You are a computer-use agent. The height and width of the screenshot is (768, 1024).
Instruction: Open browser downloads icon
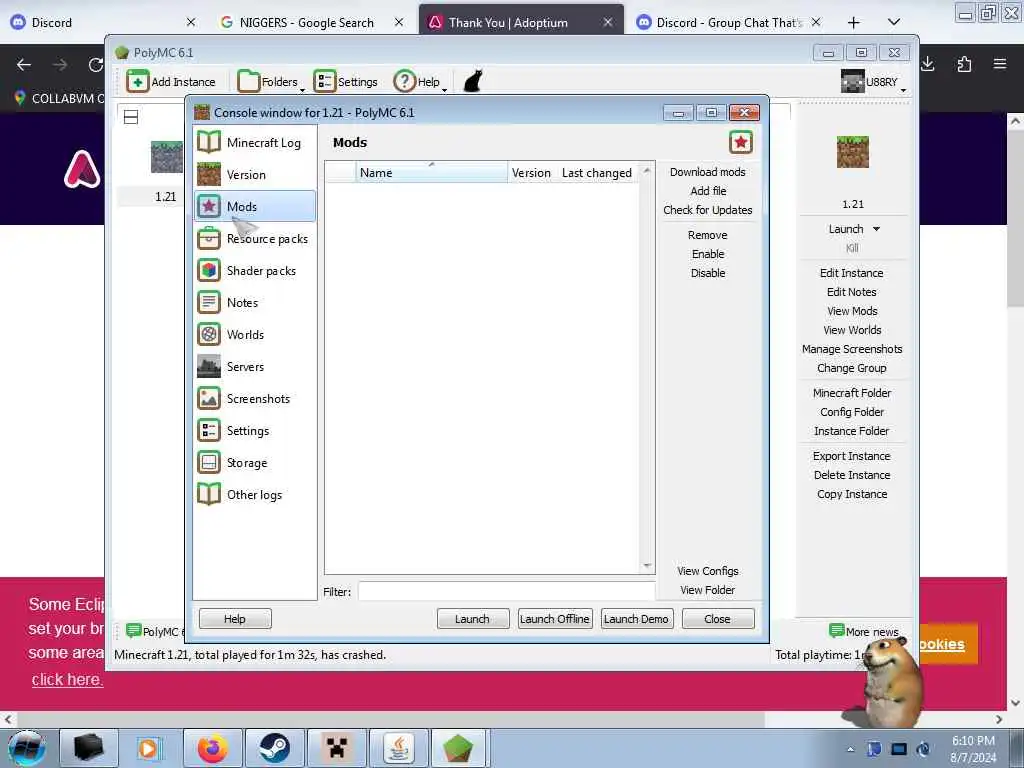point(927,64)
